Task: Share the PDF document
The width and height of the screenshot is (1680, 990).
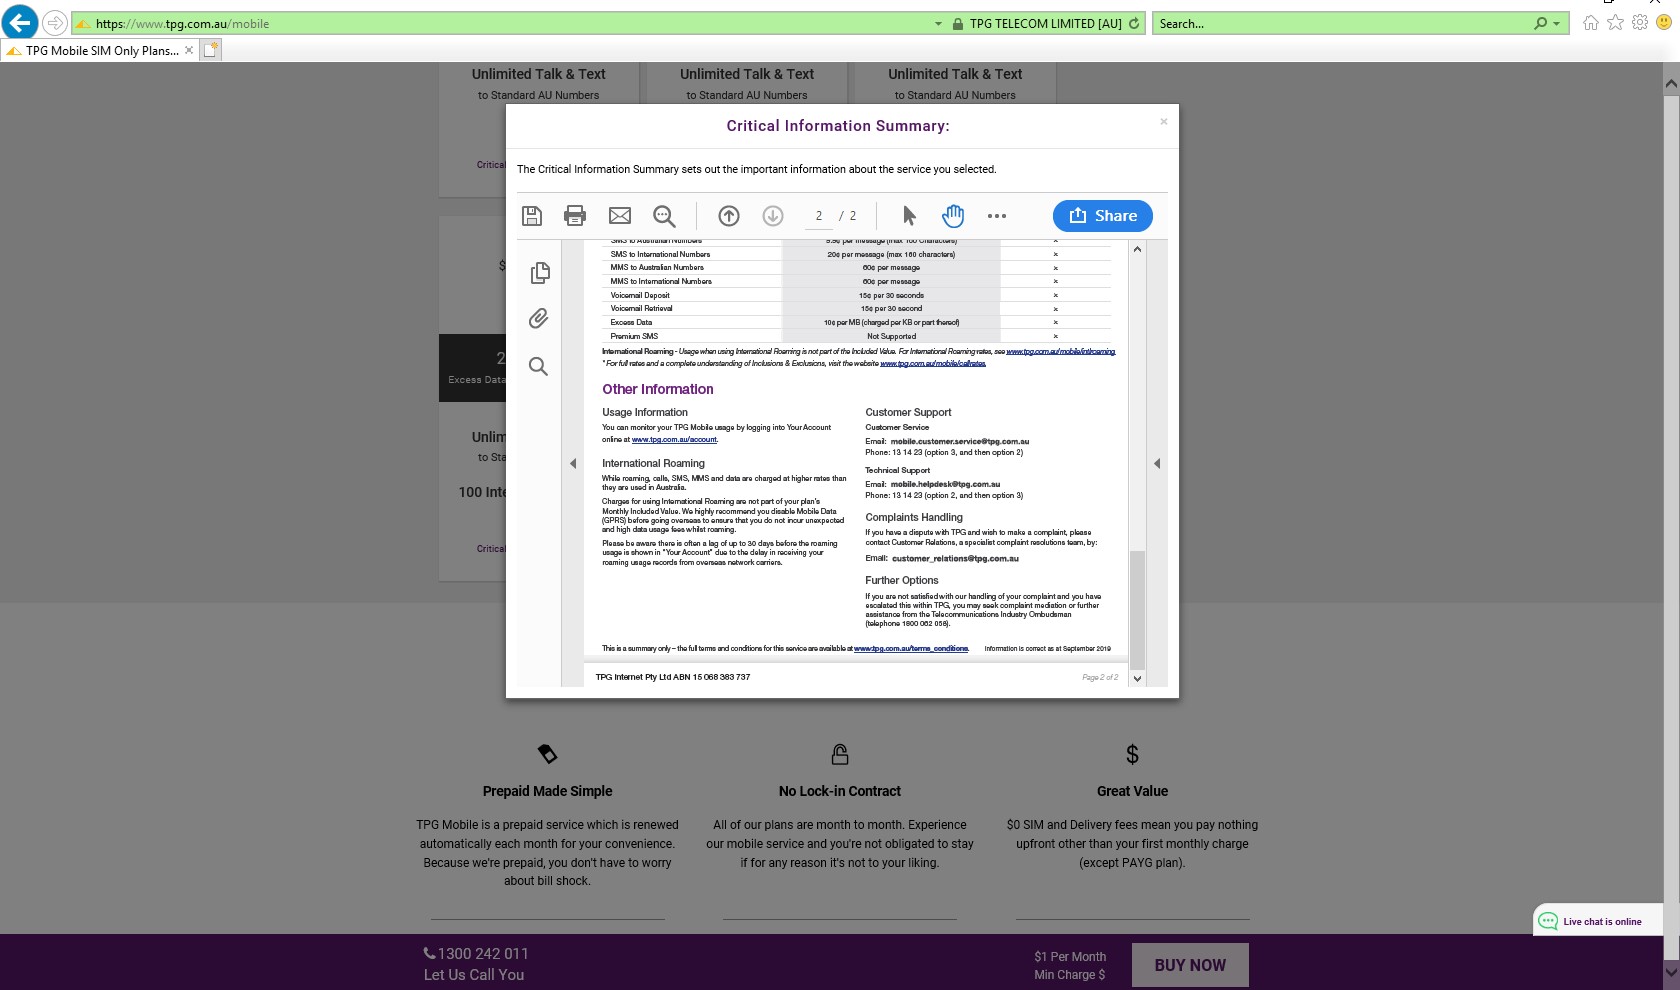Action: pyautogui.click(x=1103, y=216)
